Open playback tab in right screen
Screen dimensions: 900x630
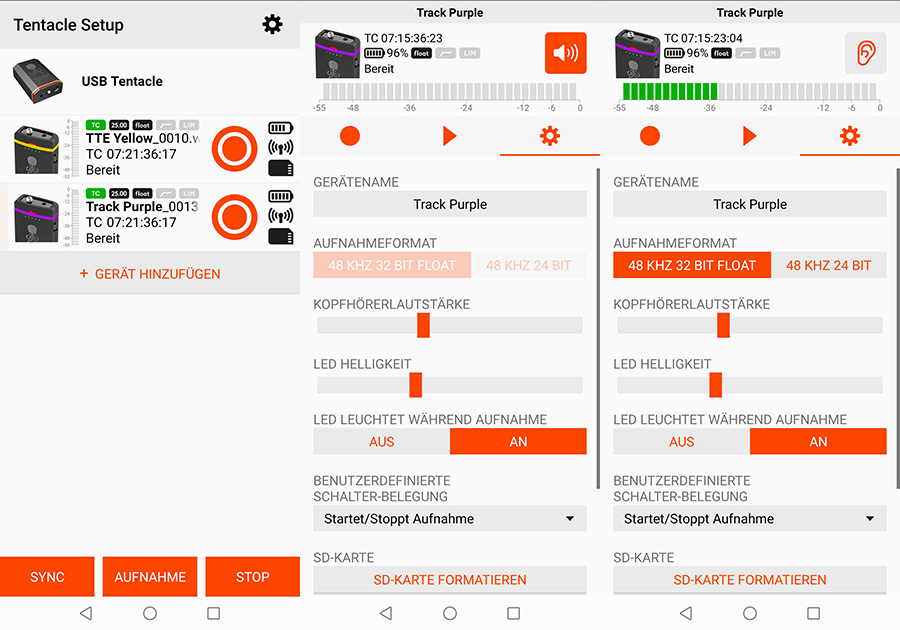click(x=750, y=136)
